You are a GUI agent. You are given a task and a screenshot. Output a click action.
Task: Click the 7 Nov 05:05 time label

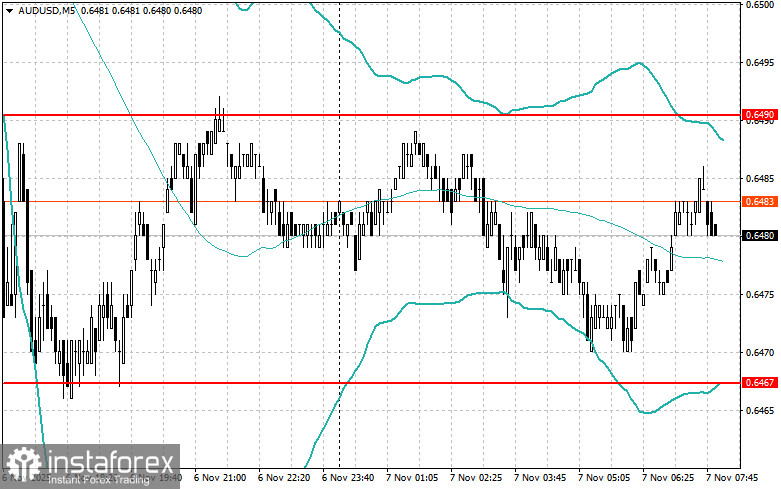[604, 478]
